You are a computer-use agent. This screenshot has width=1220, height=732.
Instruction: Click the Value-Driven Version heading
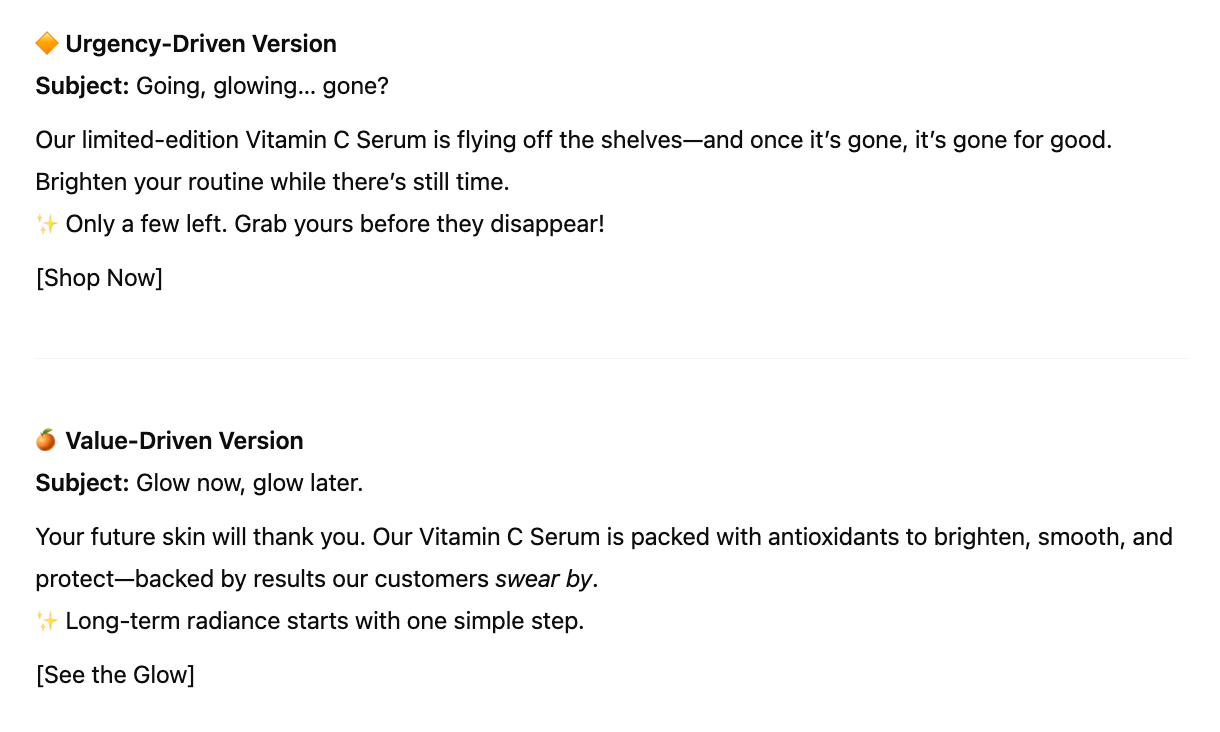click(185, 441)
